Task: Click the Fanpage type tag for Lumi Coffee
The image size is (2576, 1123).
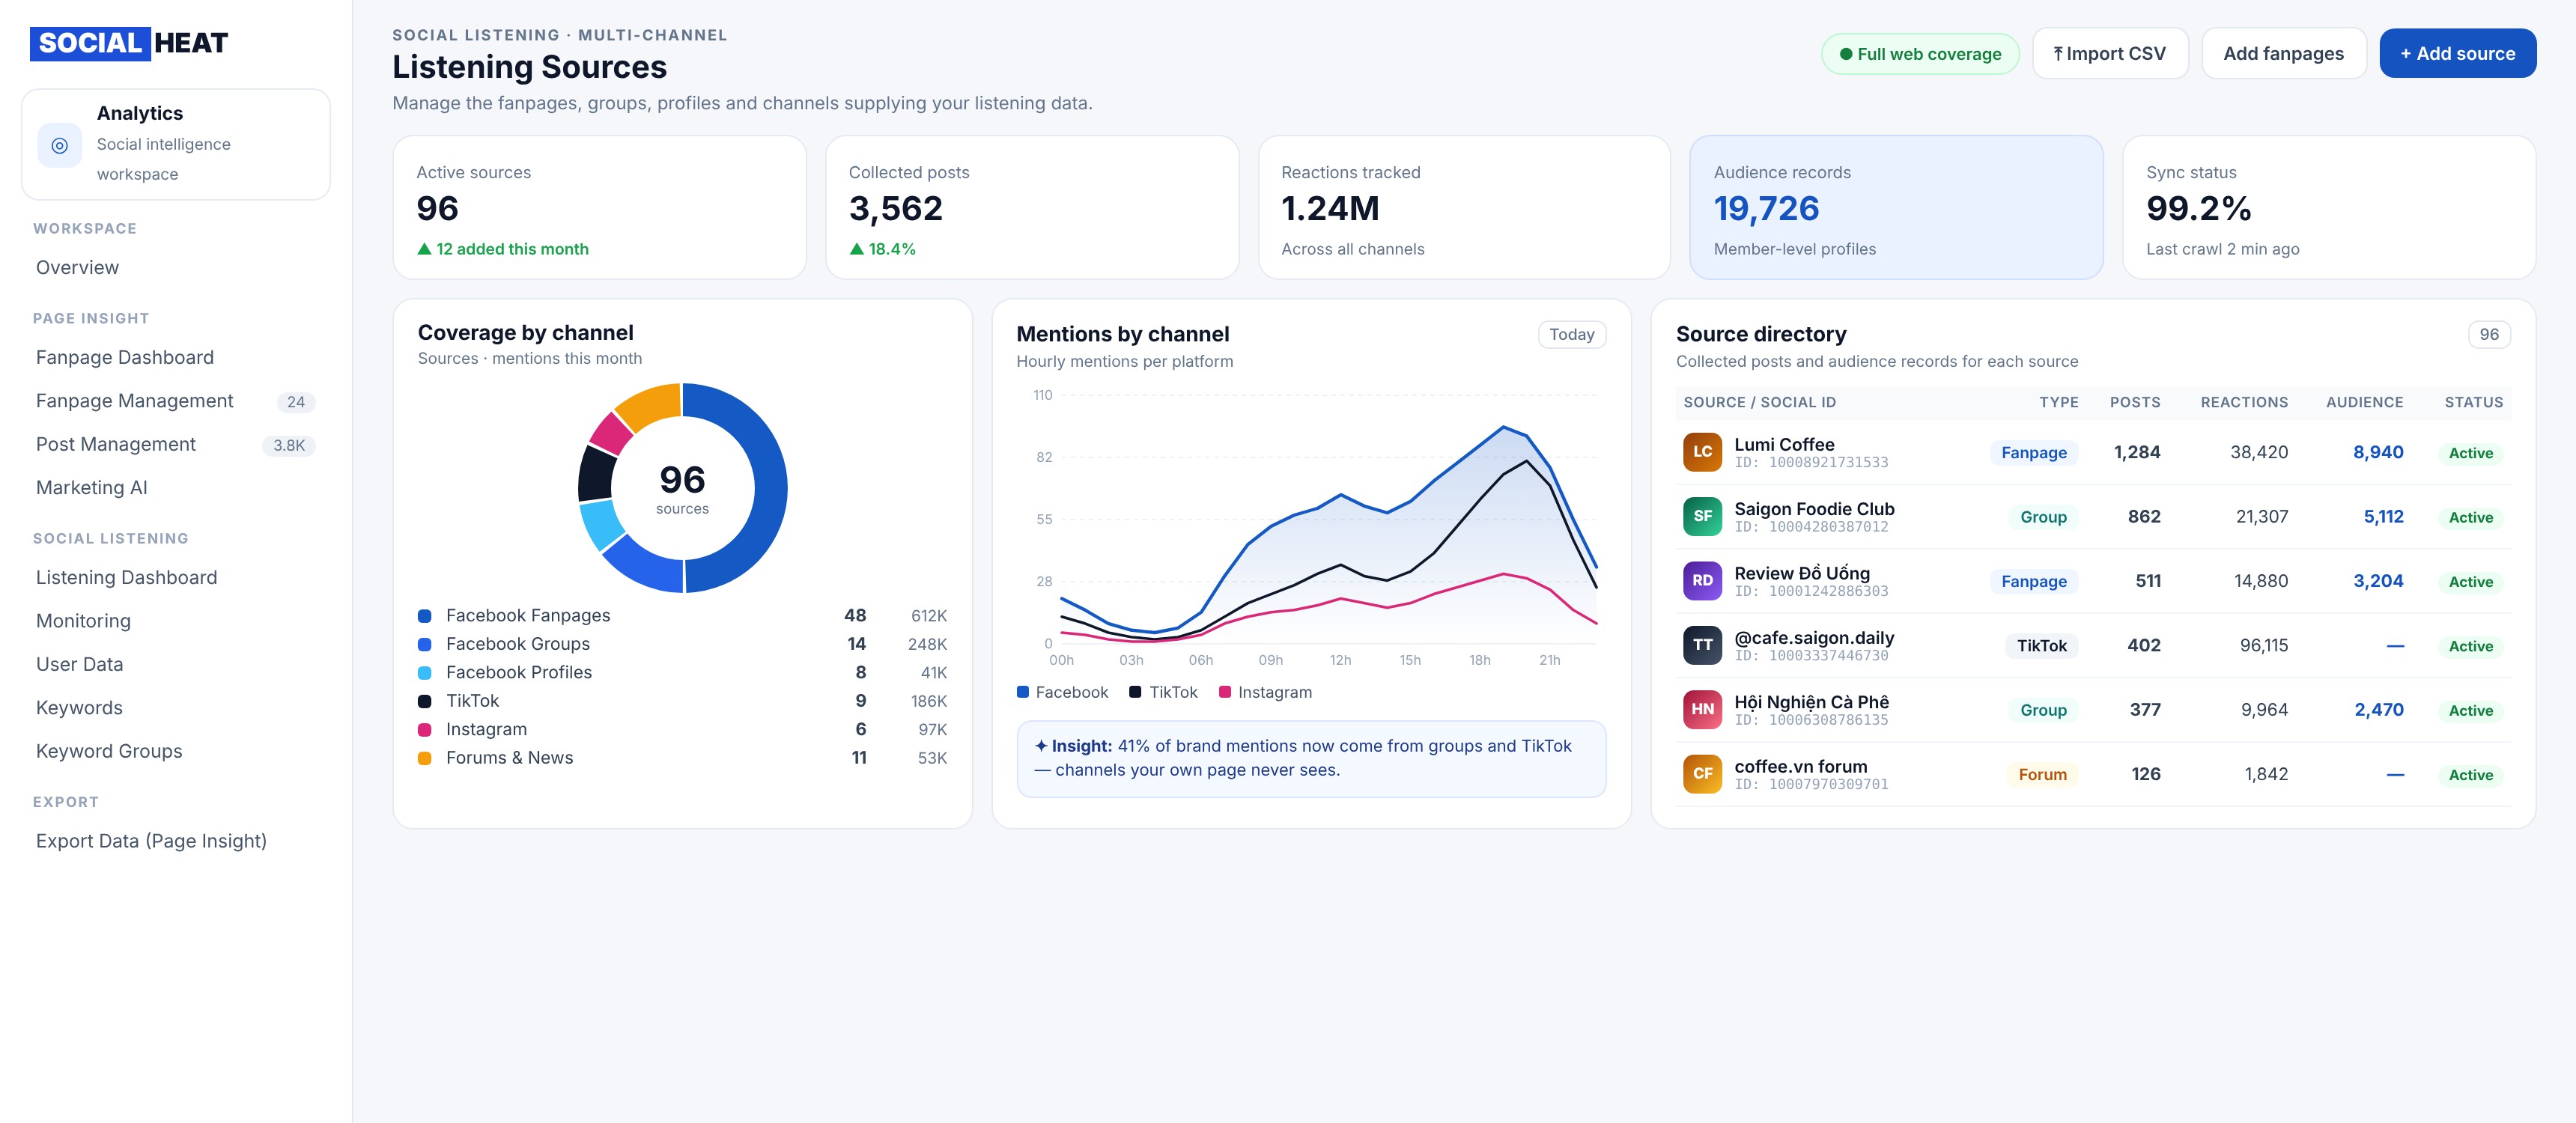Action: coord(2033,453)
